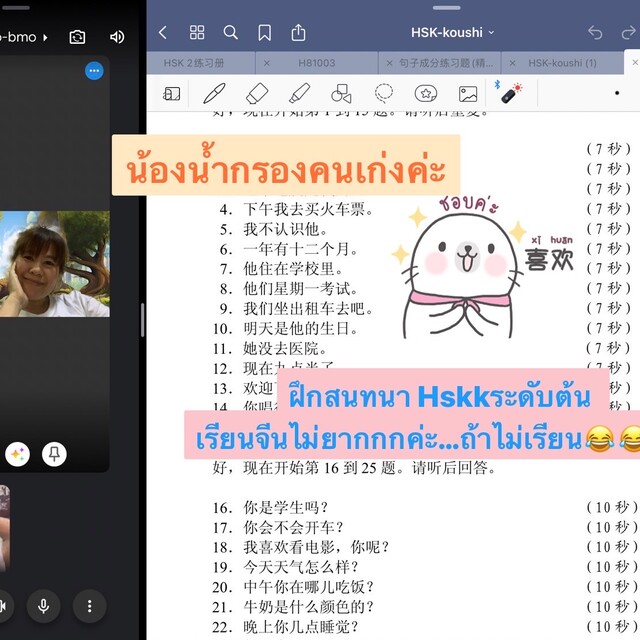Switch to the H81003 tab
The width and height of the screenshot is (640, 640).
coord(317,63)
